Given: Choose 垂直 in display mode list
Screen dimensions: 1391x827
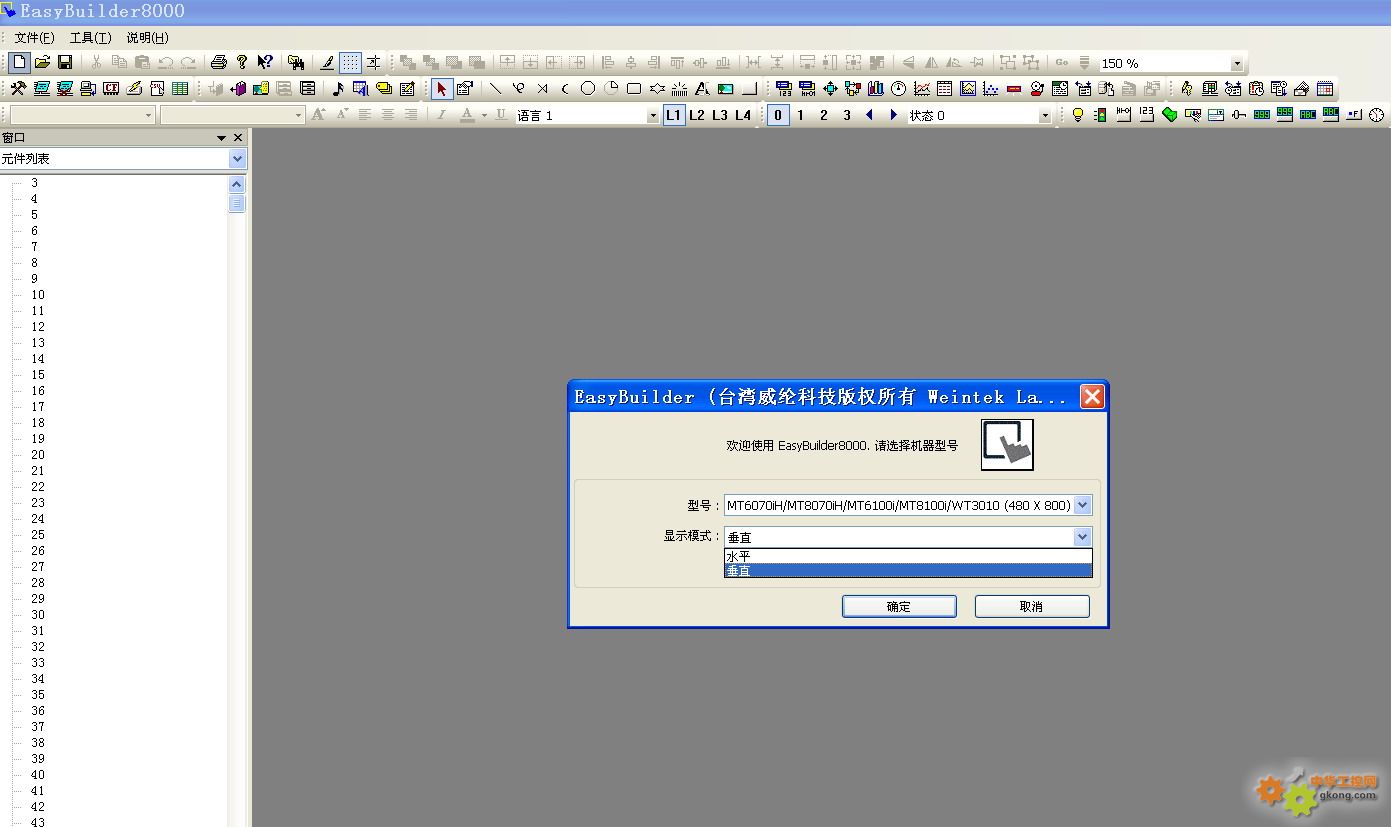Looking at the screenshot, I should coord(908,570).
